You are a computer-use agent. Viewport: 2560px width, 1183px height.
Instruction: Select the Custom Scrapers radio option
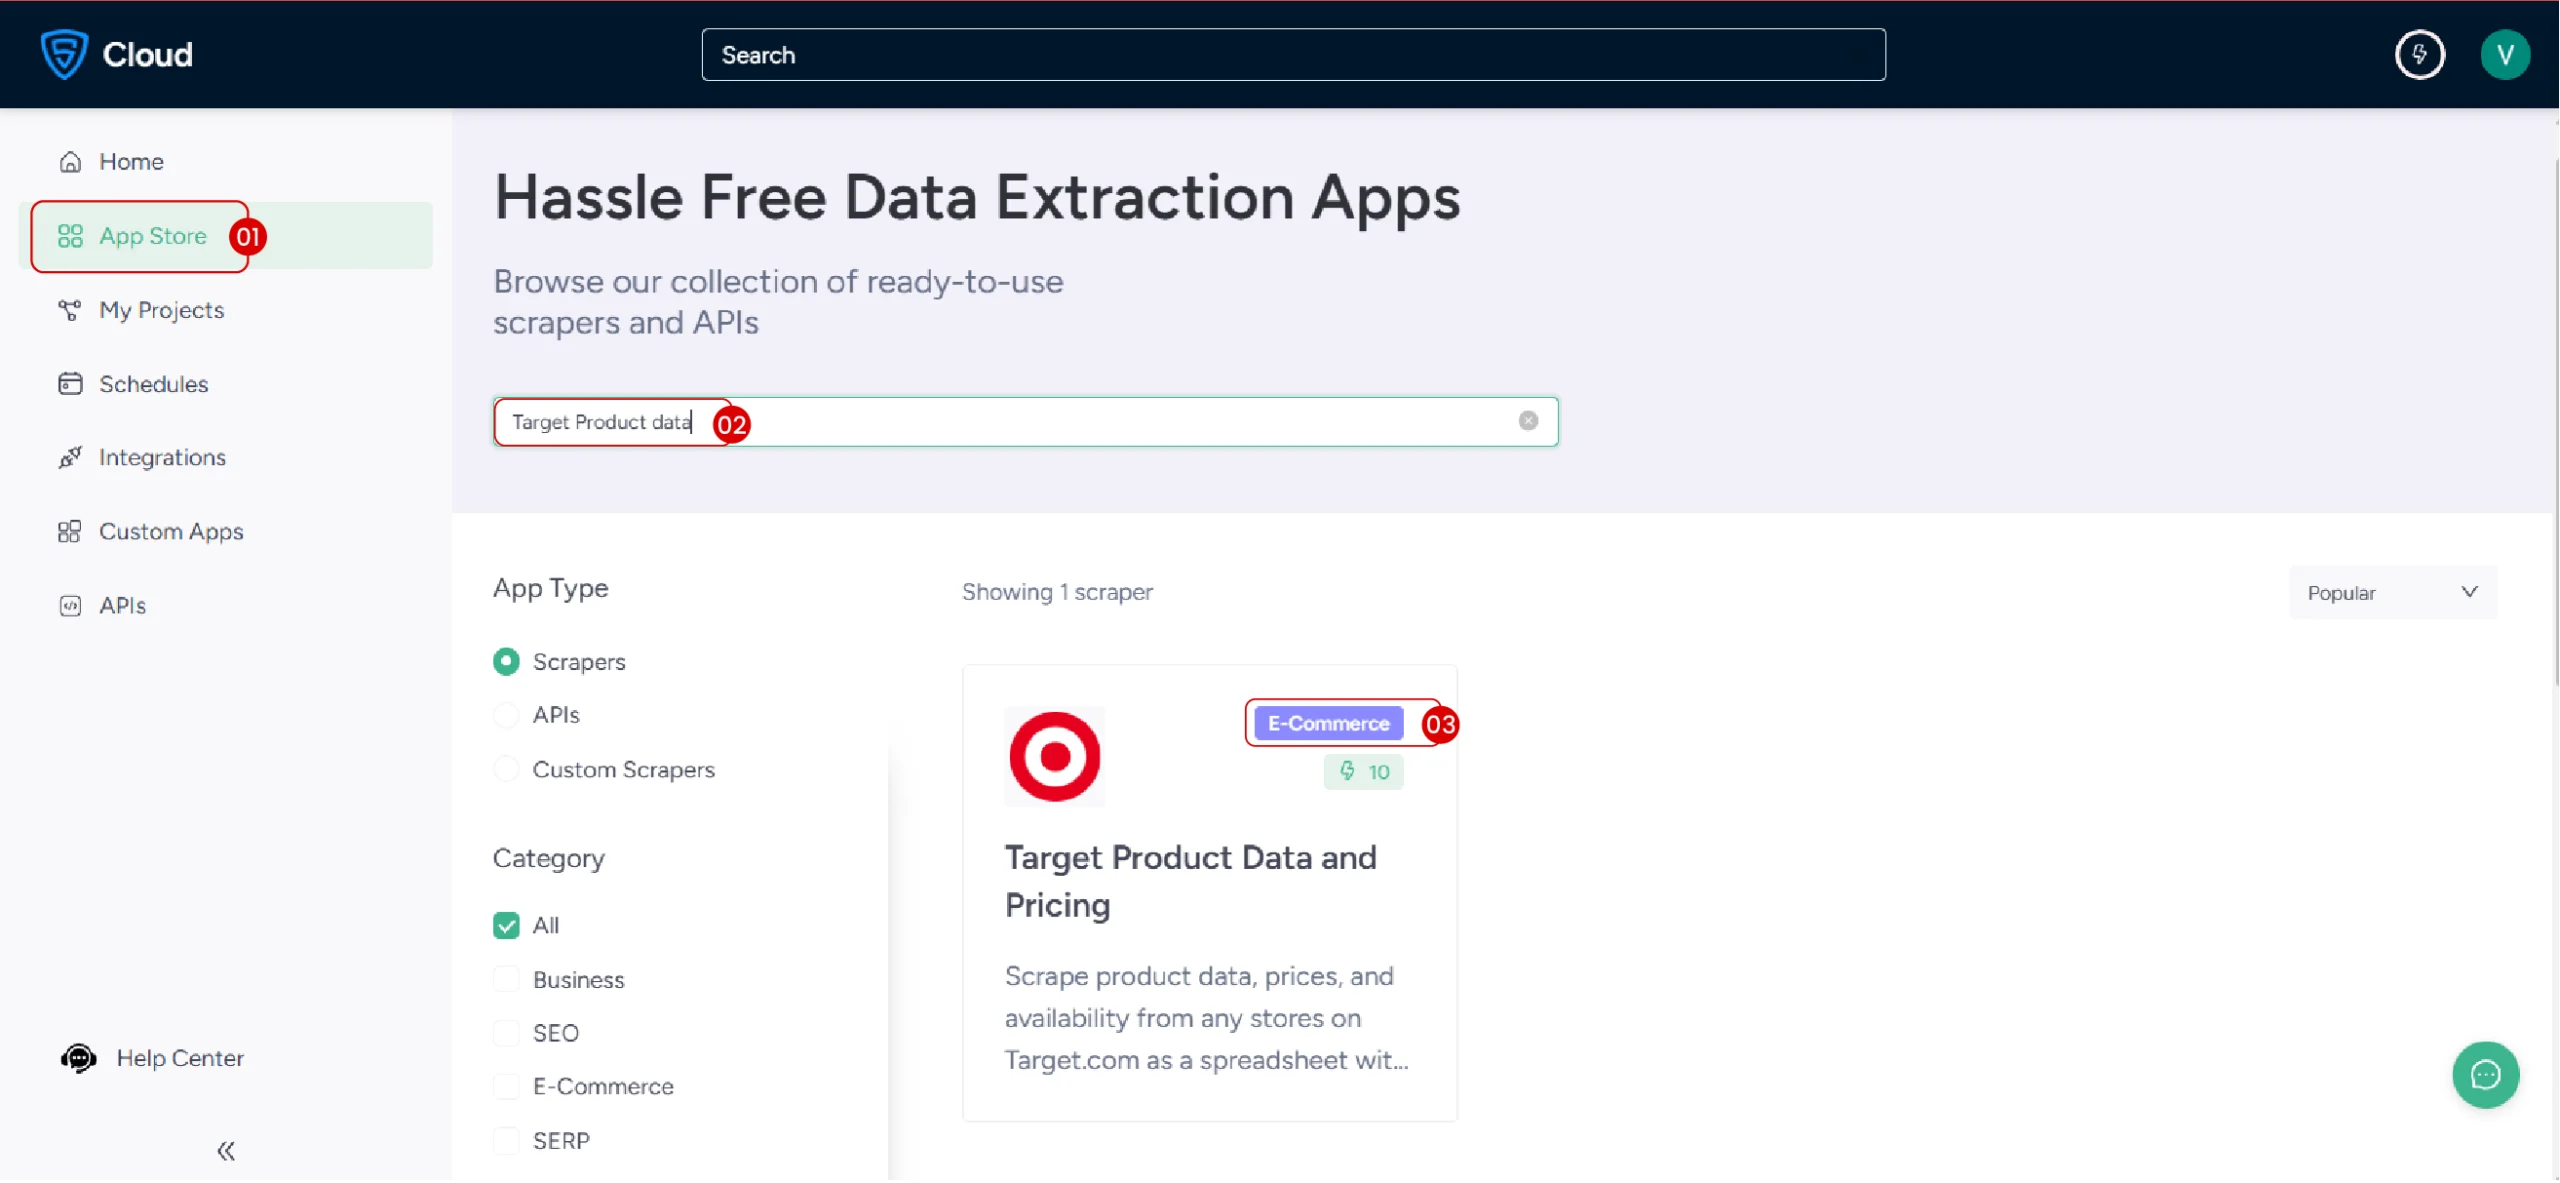pos(506,769)
